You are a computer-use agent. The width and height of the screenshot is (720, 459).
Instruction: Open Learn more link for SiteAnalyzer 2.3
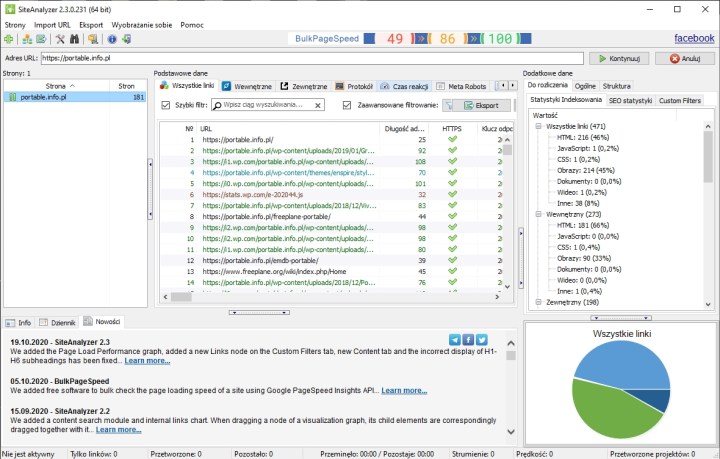click(x=147, y=361)
